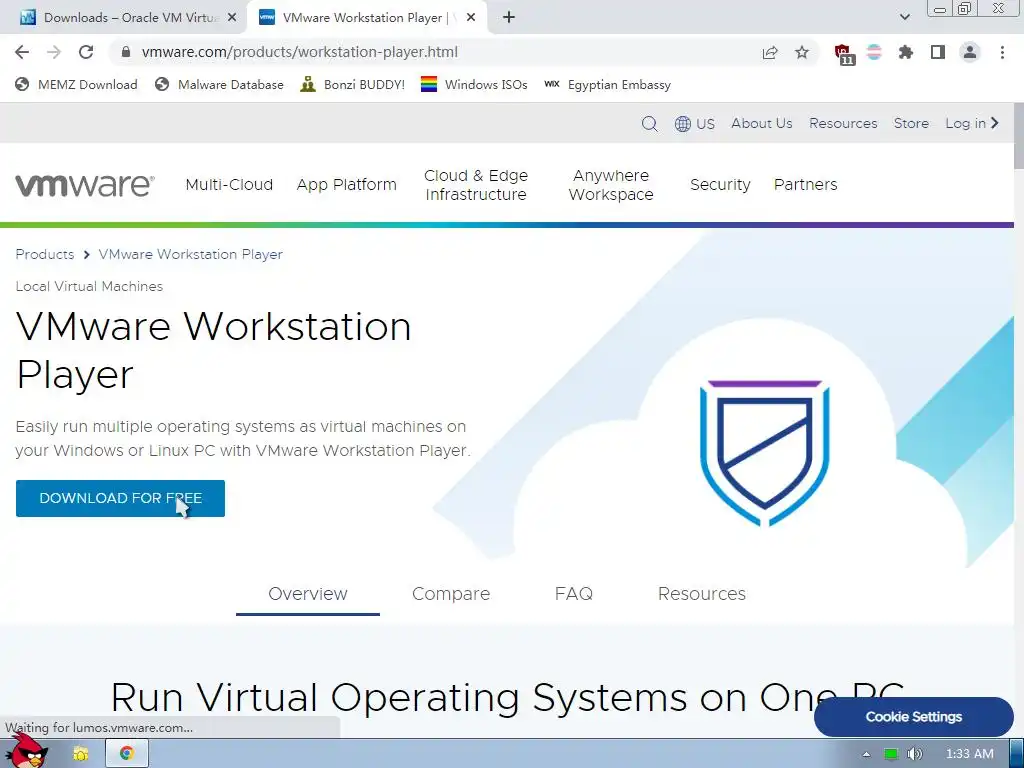Change region via the US globe selector
Image resolution: width=1024 pixels, height=768 pixels.
point(695,123)
